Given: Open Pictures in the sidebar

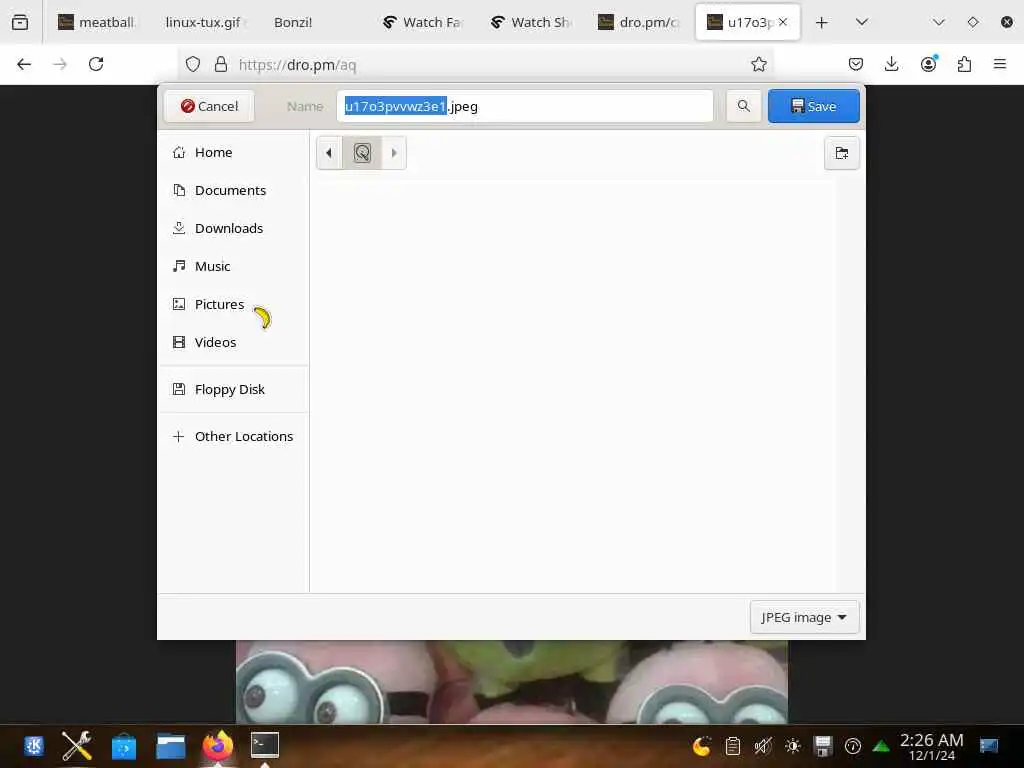Looking at the screenshot, I should point(233,304).
